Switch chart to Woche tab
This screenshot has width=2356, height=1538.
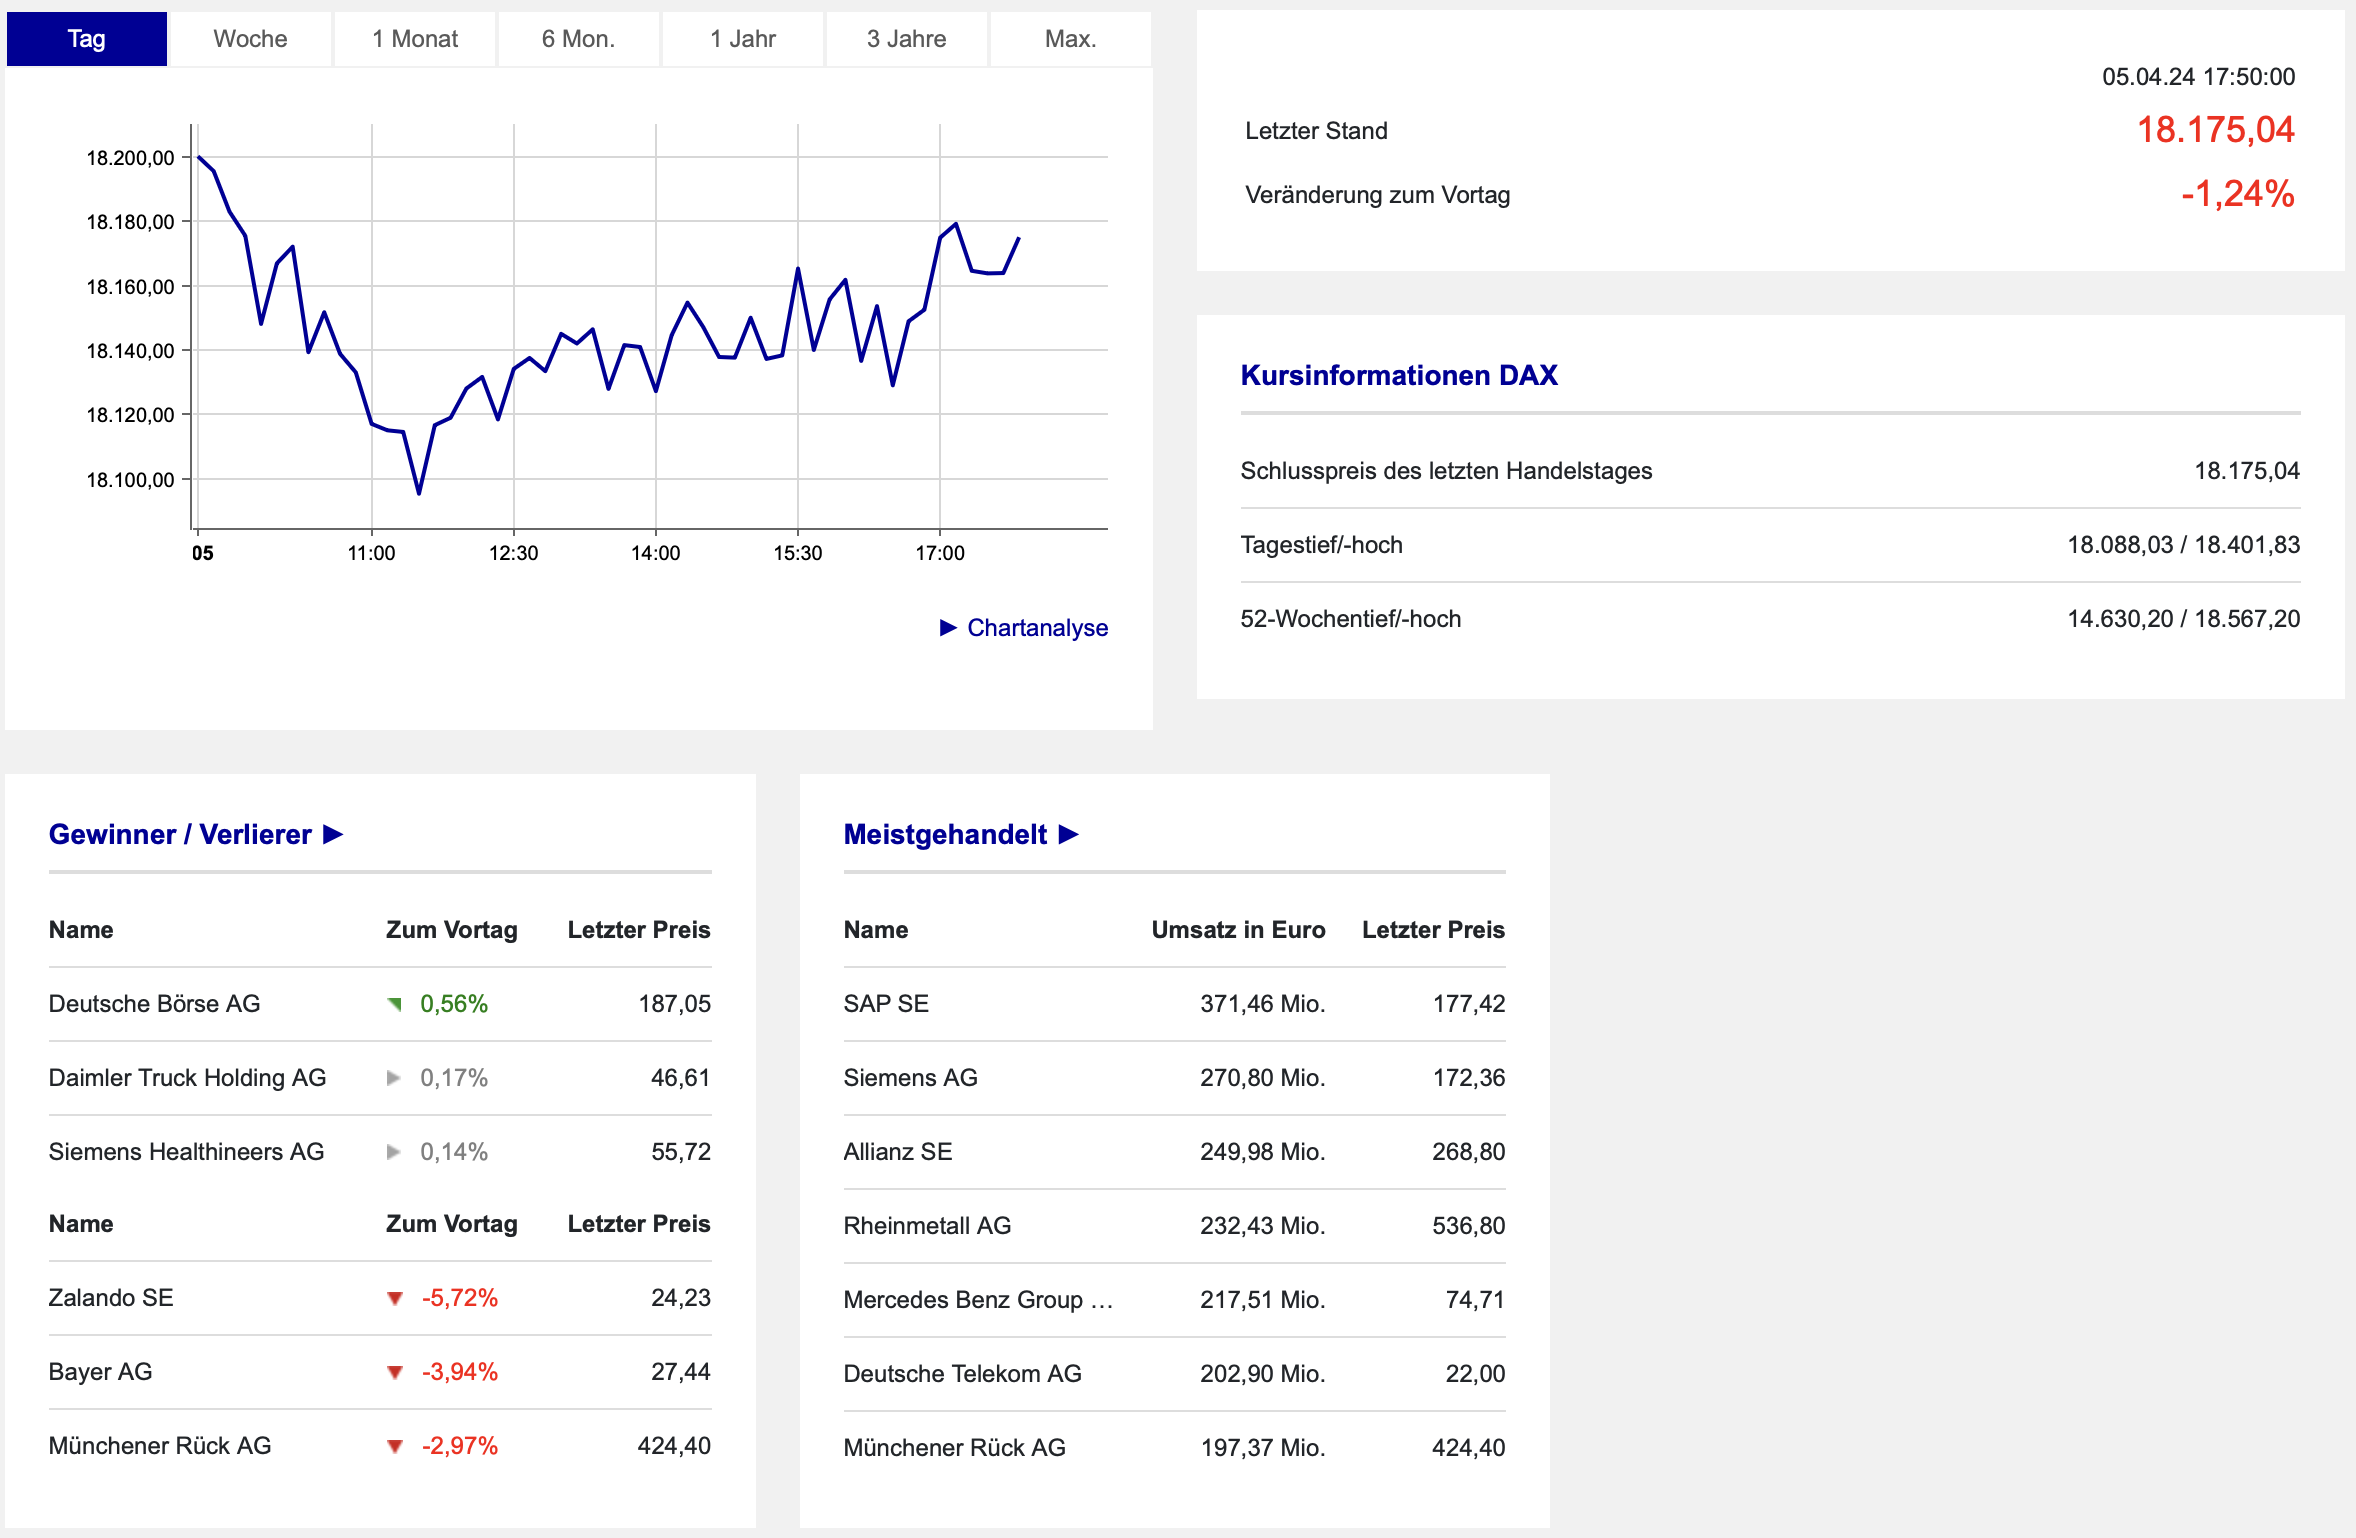[250, 39]
